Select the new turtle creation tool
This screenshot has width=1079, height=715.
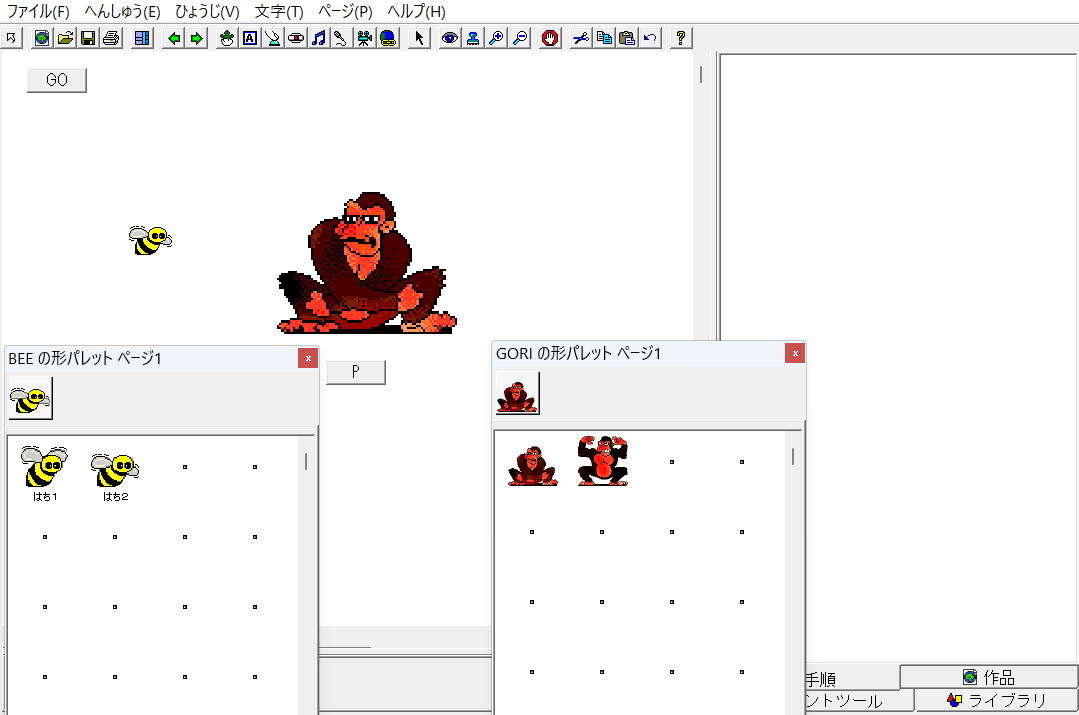pyautogui.click(x=227, y=39)
